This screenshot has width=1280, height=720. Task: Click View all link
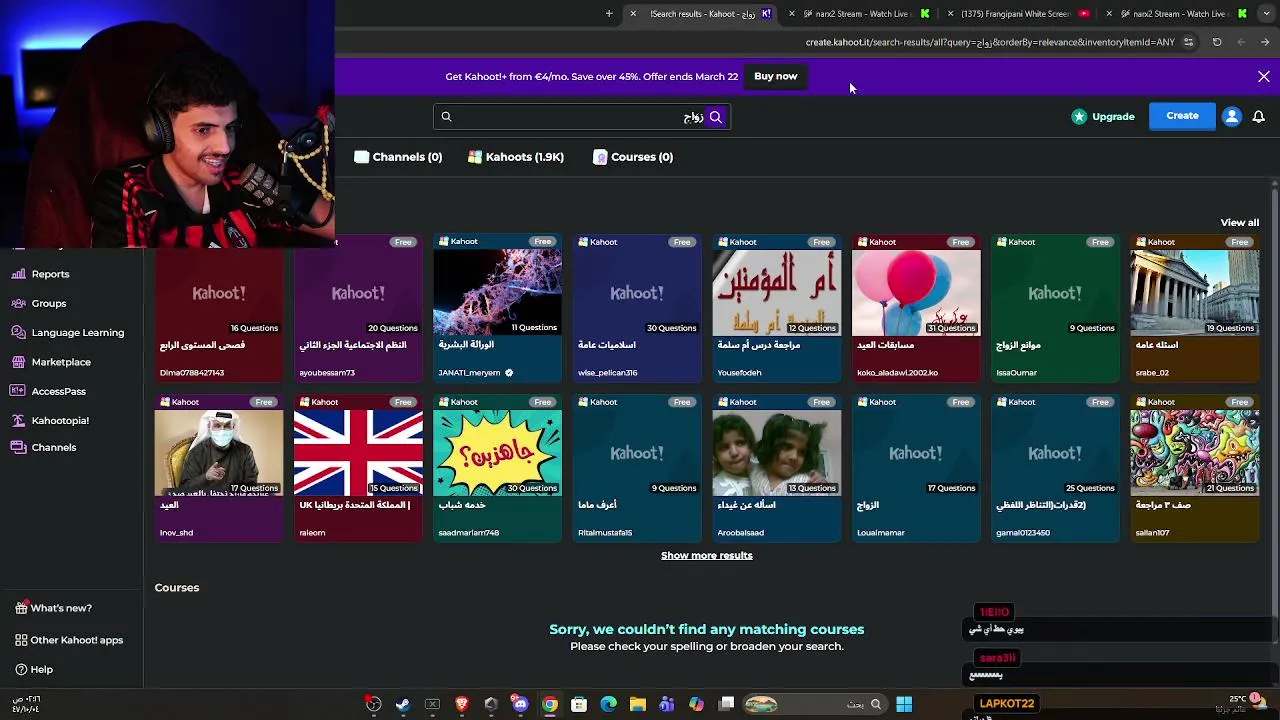[x=1239, y=222]
